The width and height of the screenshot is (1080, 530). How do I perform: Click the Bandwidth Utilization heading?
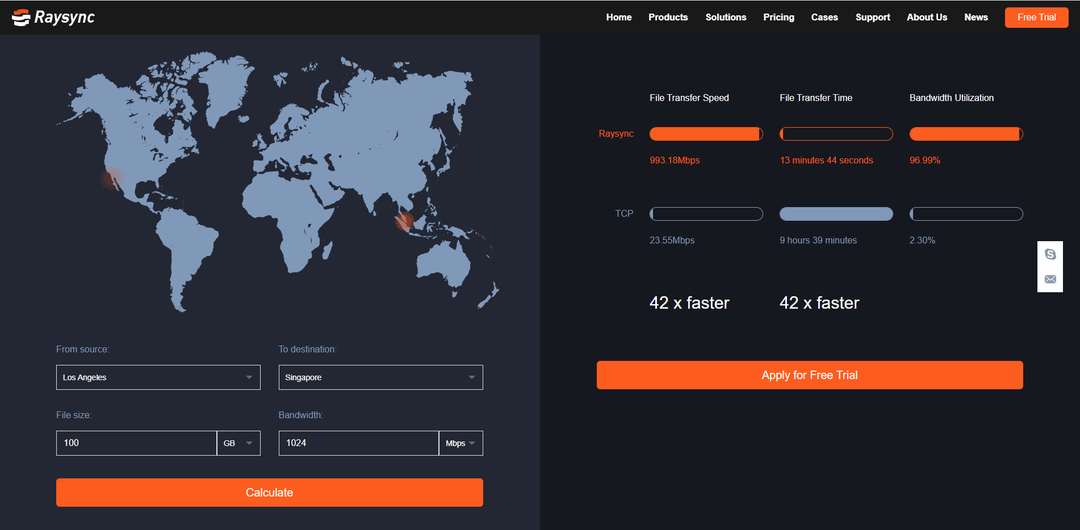(x=951, y=98)
